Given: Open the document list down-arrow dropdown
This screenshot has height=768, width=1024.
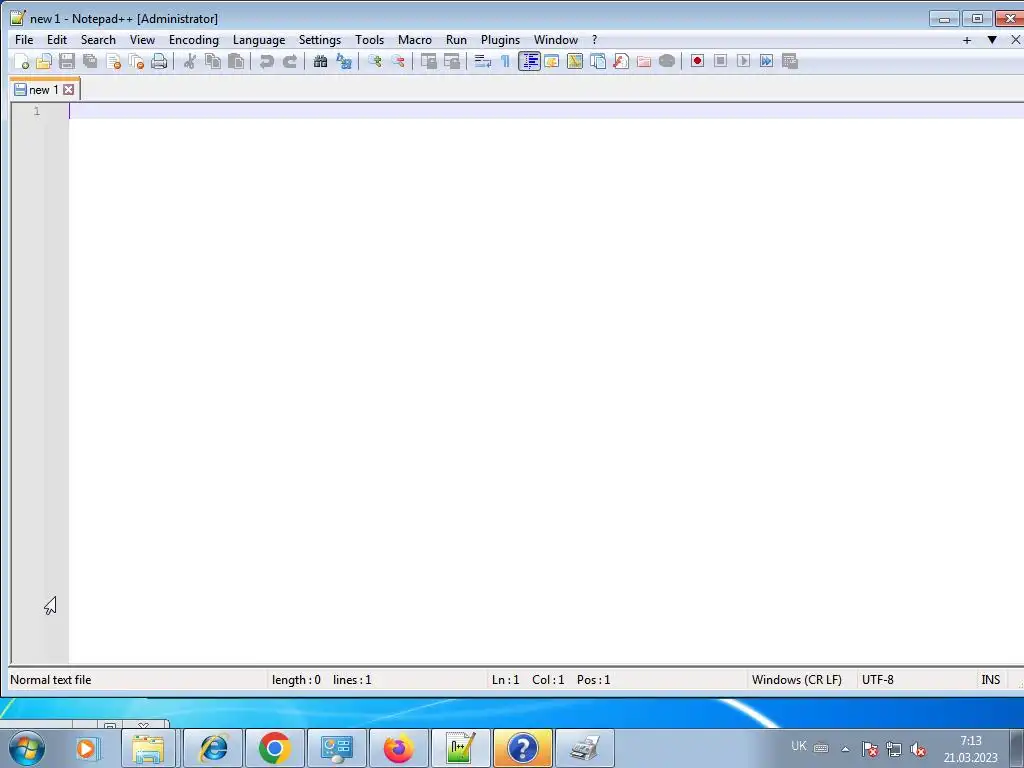Looking at the screenshot, I should tap(992, 40).
